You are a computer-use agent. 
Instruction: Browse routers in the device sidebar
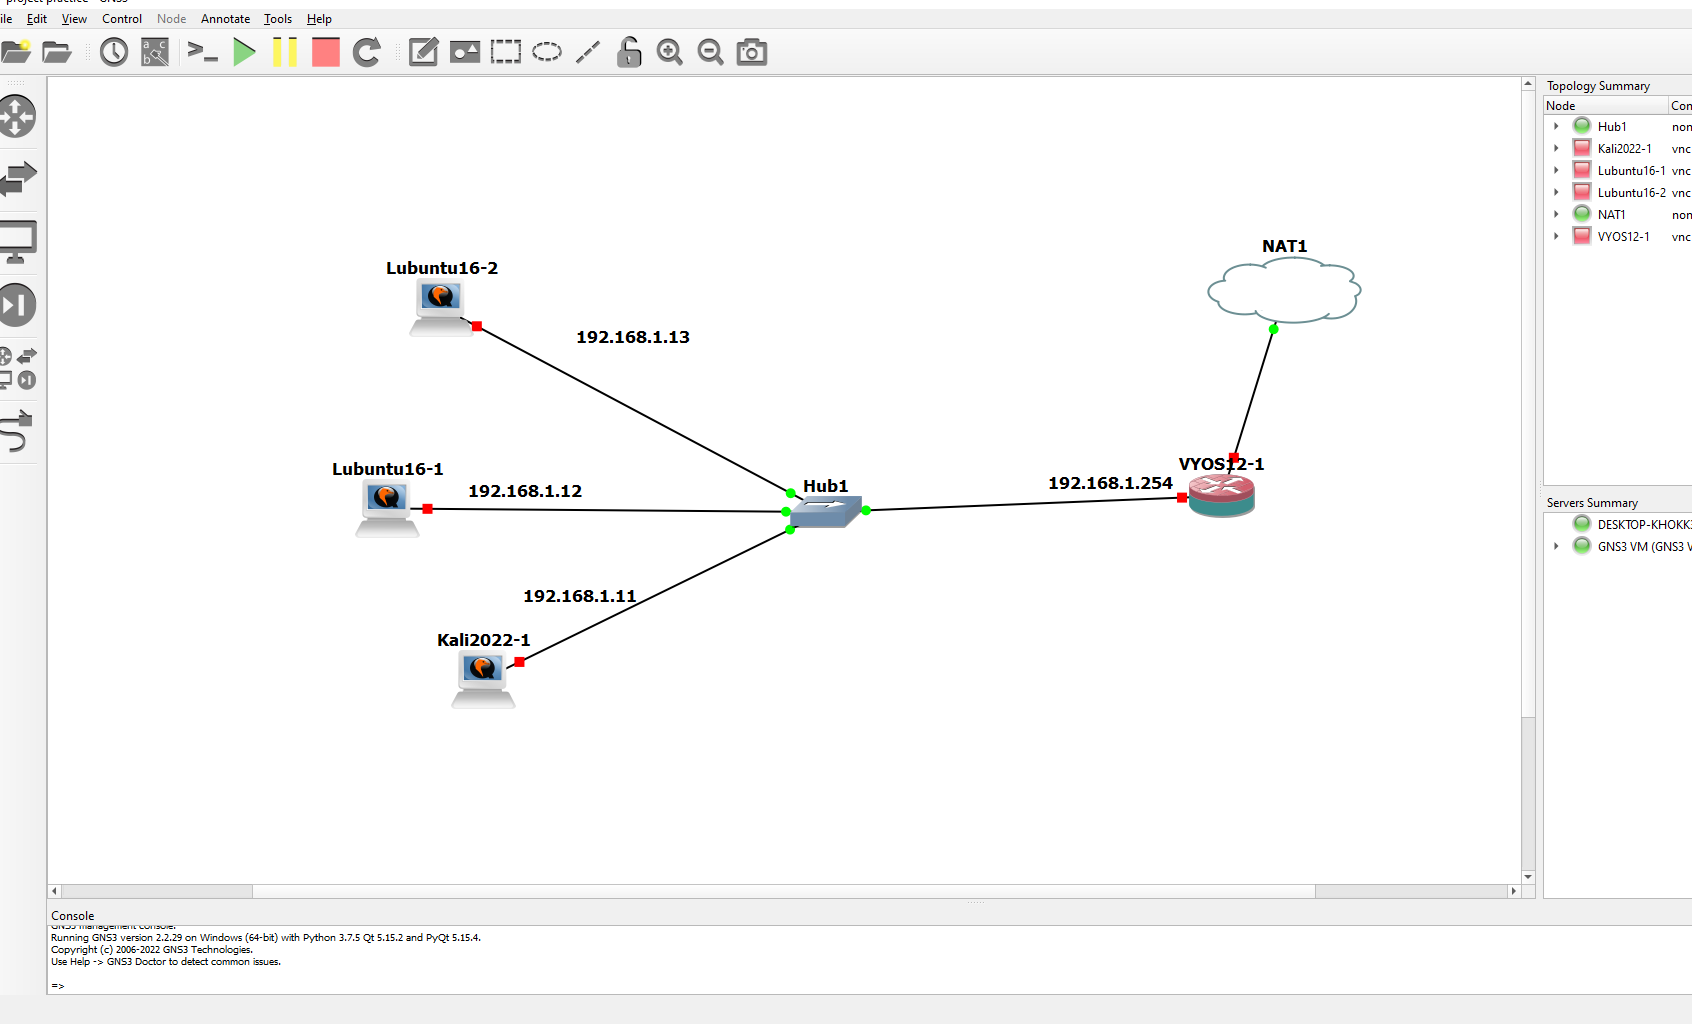[17, 116]
